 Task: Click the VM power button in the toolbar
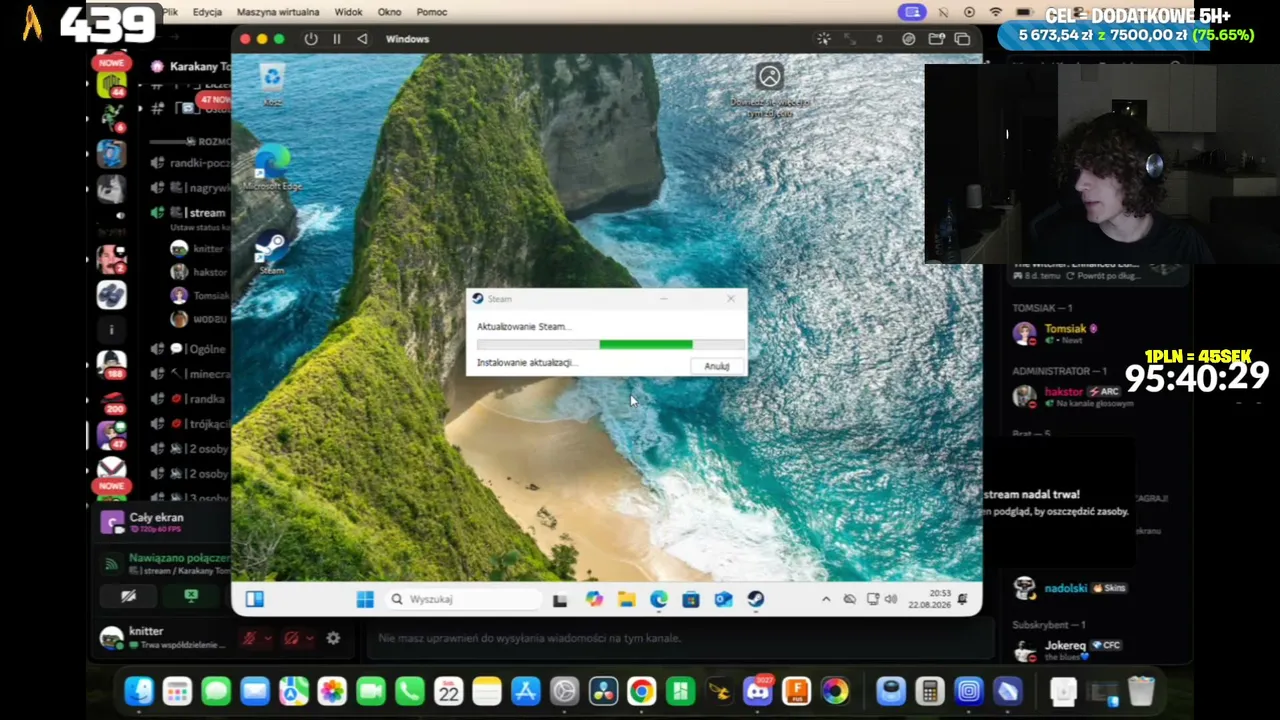311,39
